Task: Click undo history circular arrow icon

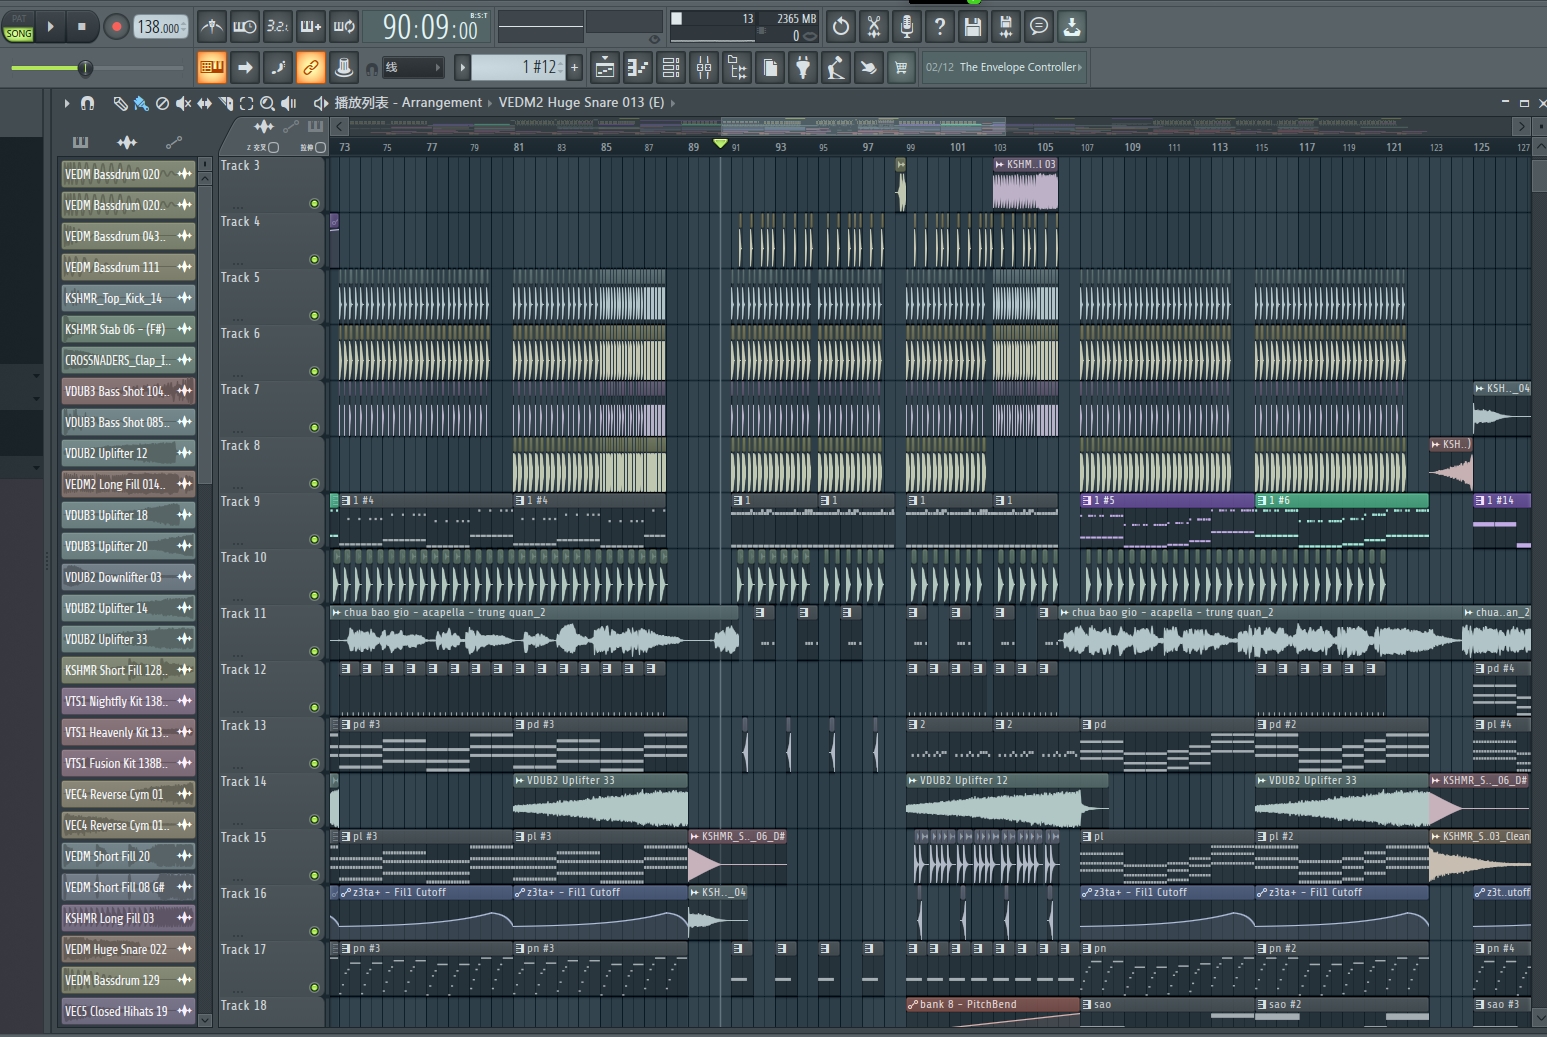Action: 841,27
